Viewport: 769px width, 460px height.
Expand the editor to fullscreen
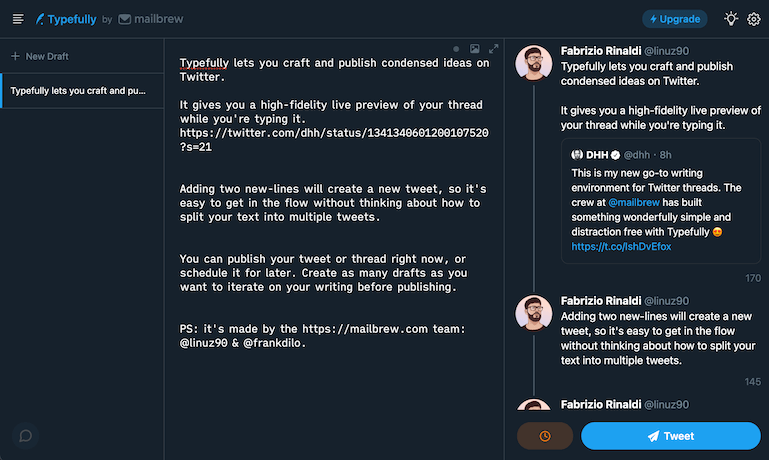(493, 48)
